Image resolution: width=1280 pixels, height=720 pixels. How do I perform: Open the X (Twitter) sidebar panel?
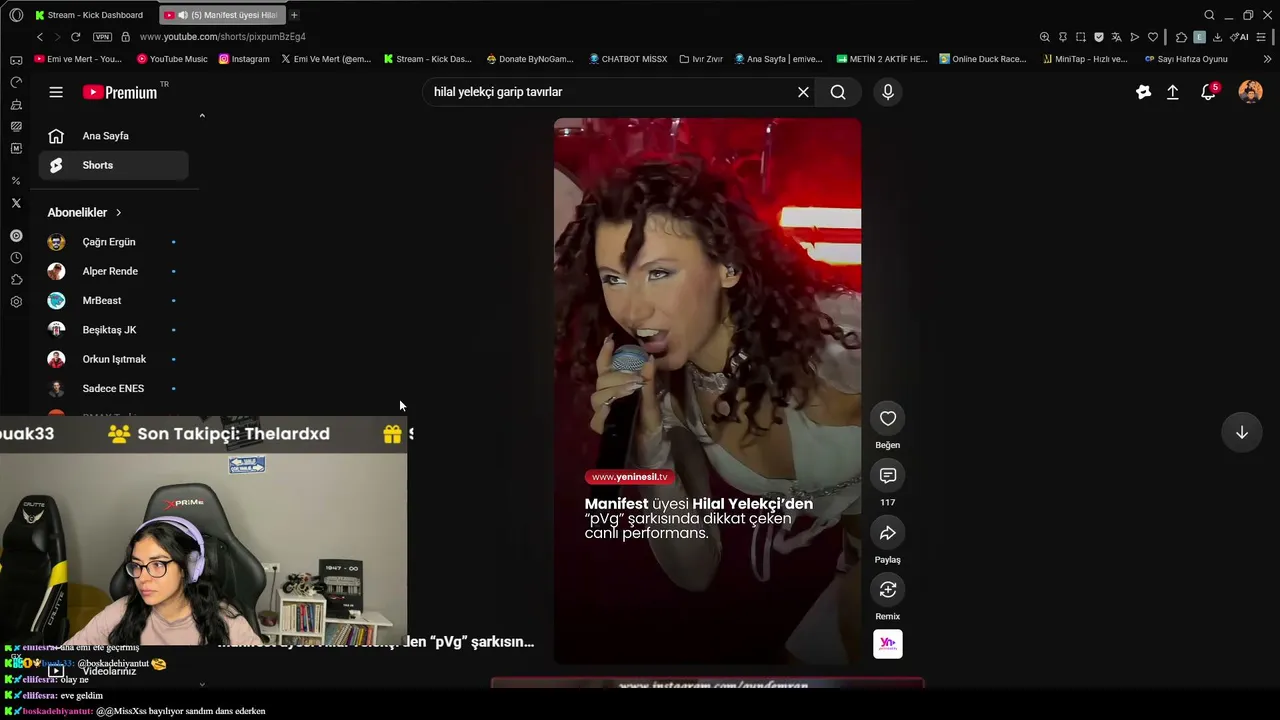pyautogui.click(x=16, y=203)
